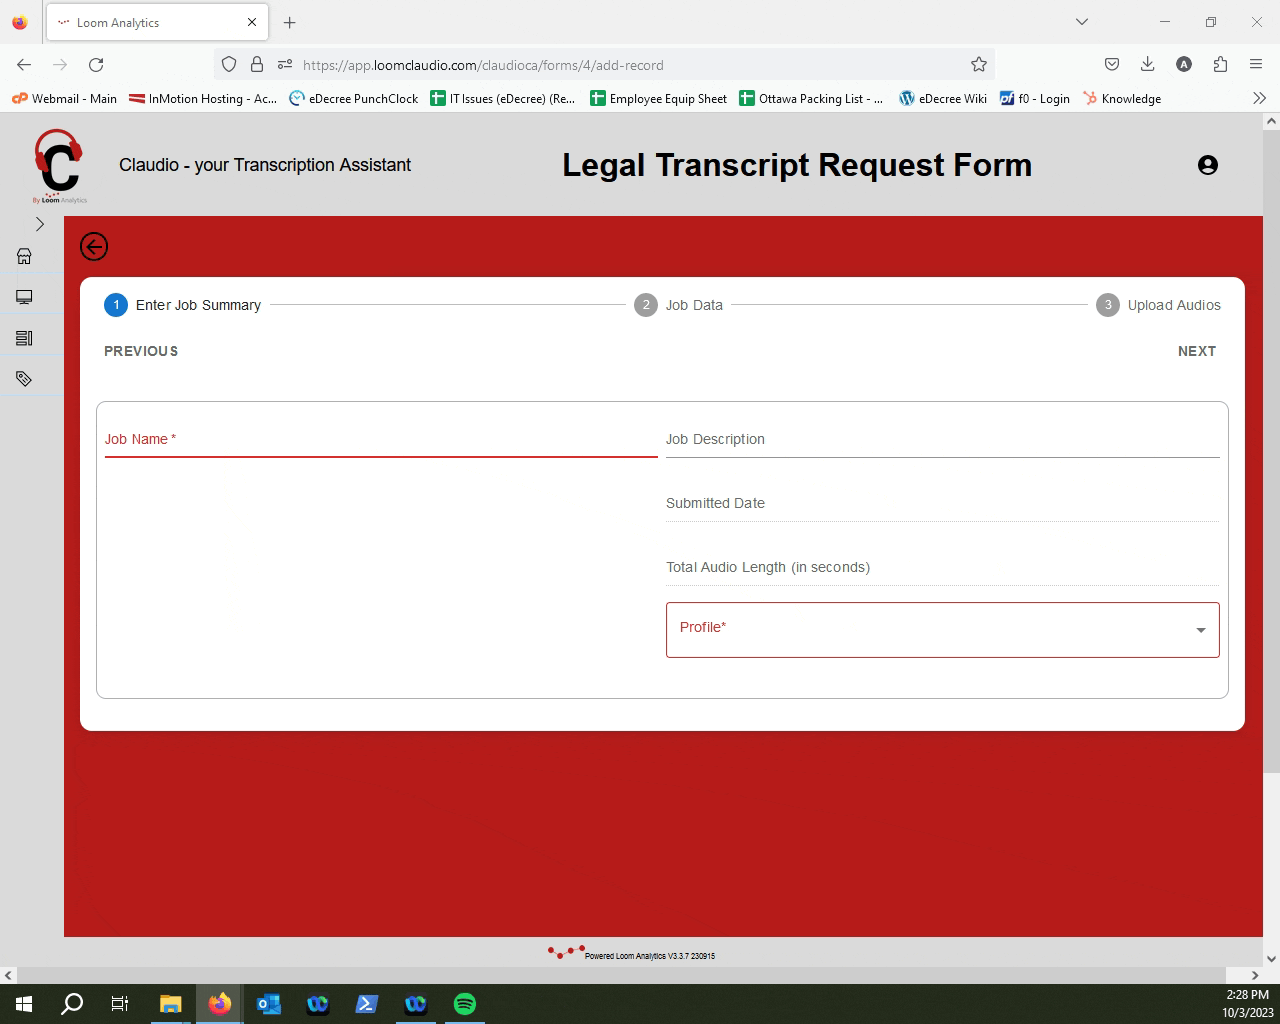Click the Claudio headphones logo
Image resolution: width=1280 pixels, height=1024 pixels.
[59, 163]
